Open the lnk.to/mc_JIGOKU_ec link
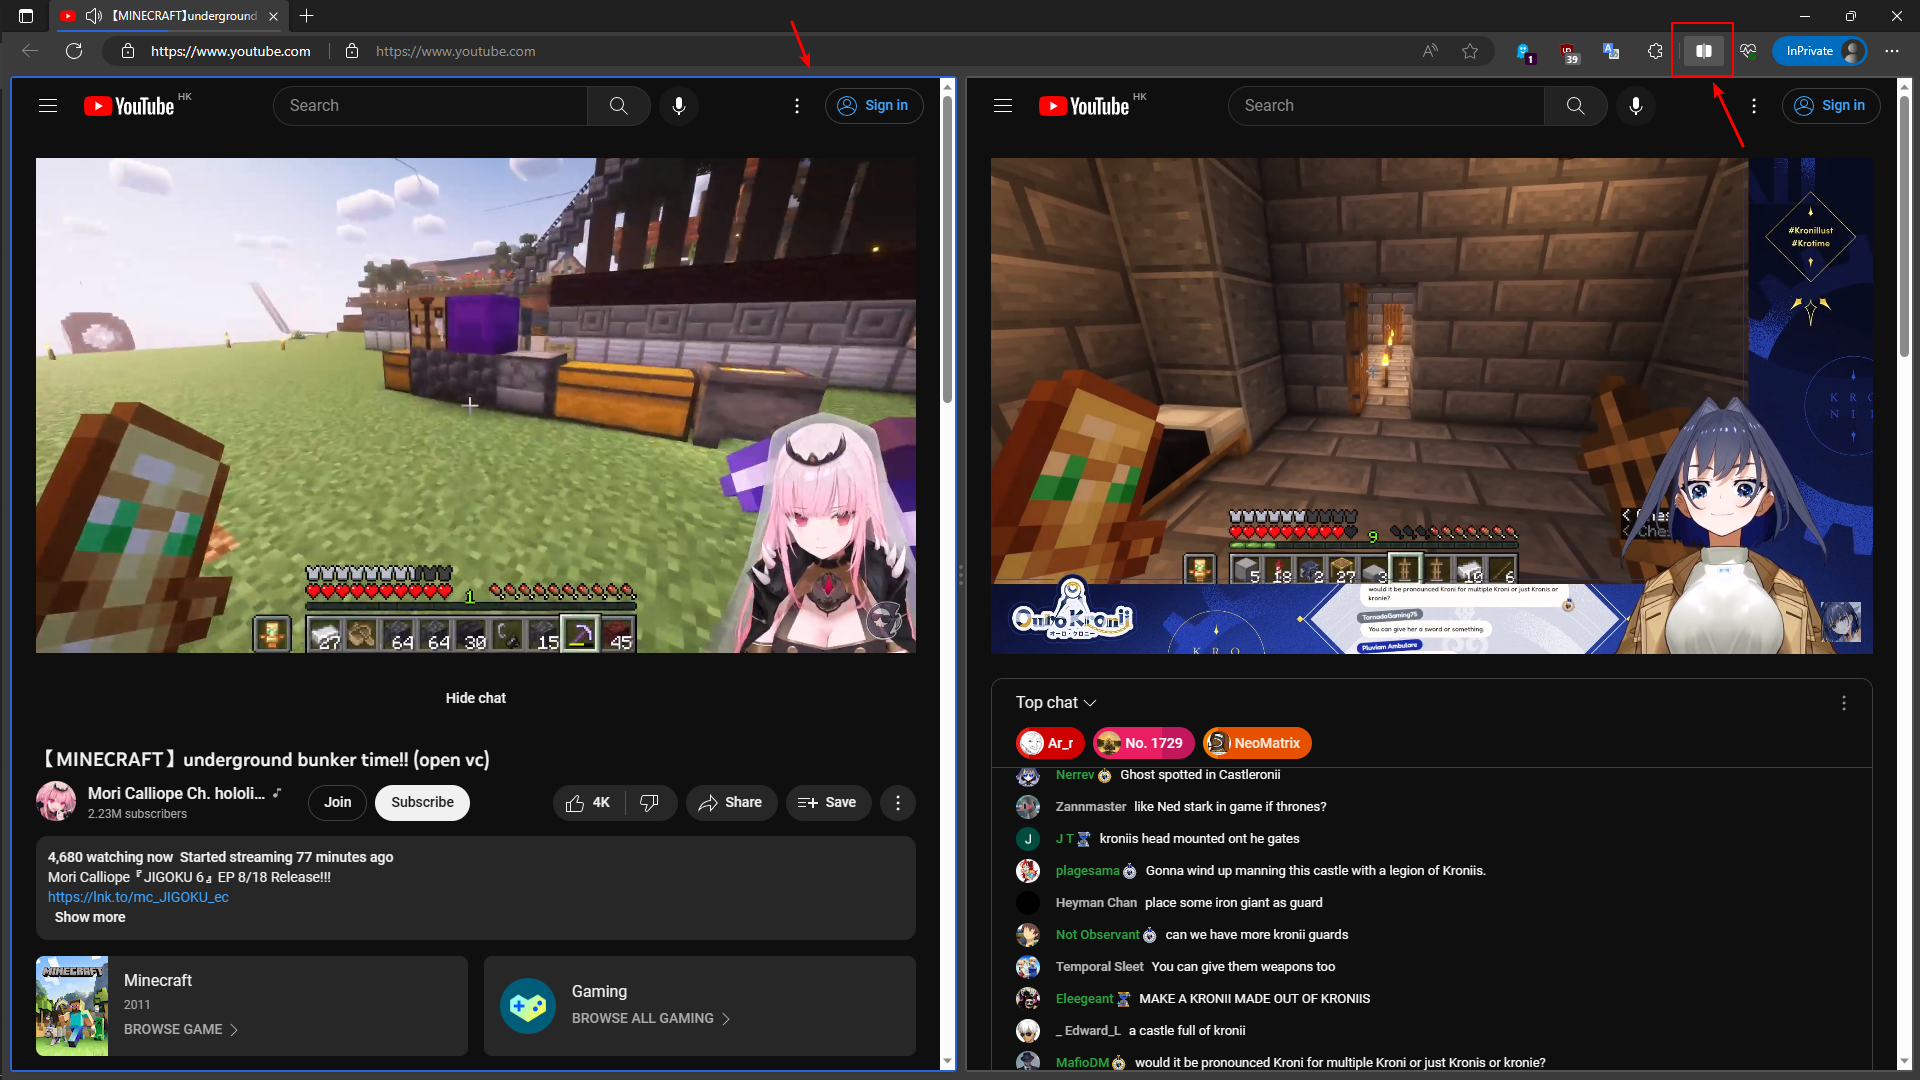1920x1080 pixels. 138,897
